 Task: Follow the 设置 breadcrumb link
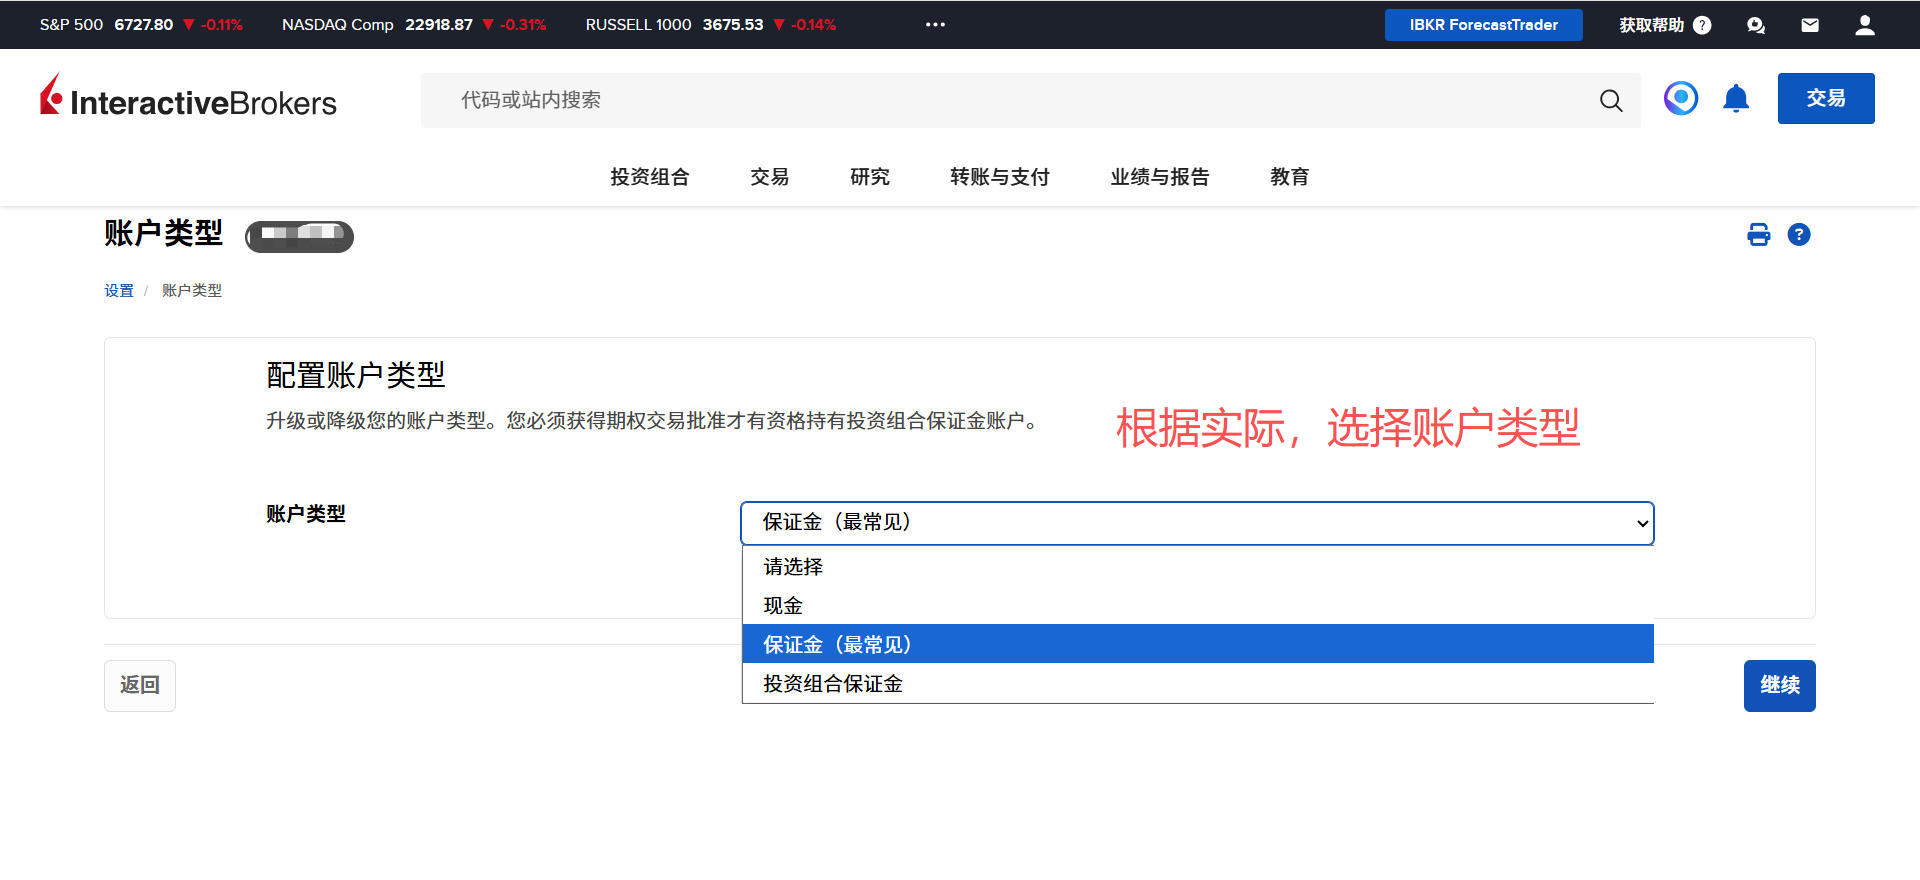click(119, 291)
